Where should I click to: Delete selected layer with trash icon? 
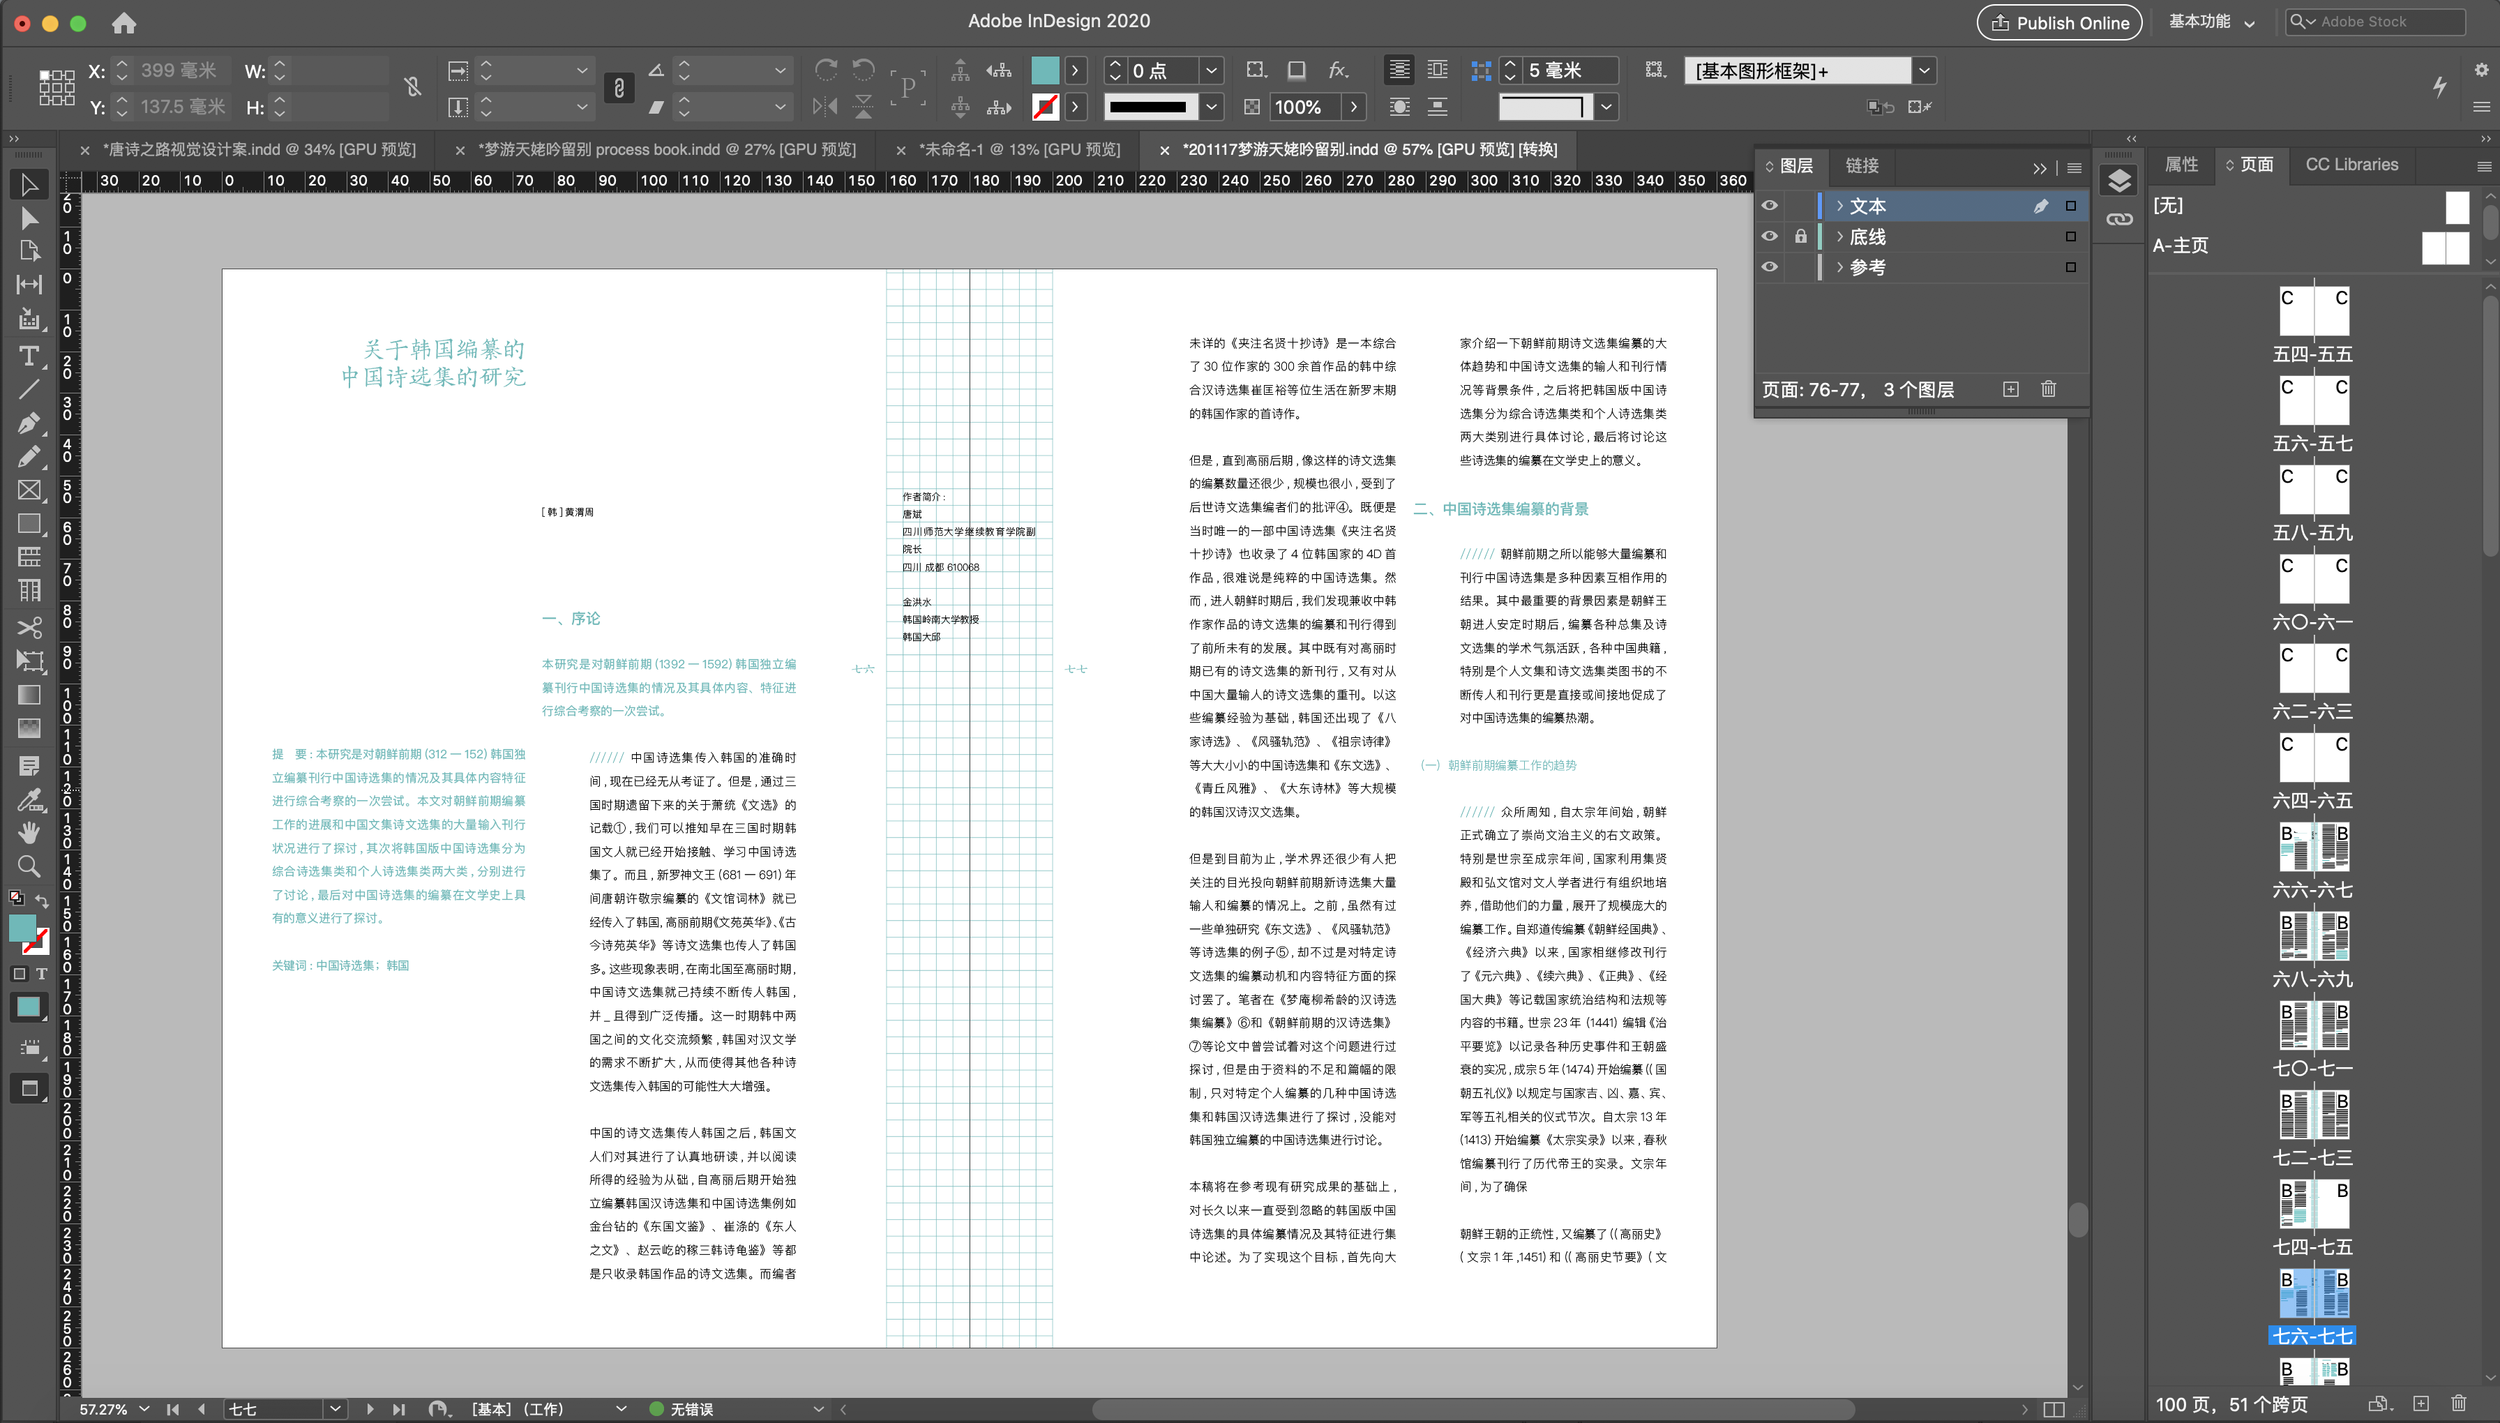(2048, 389)
